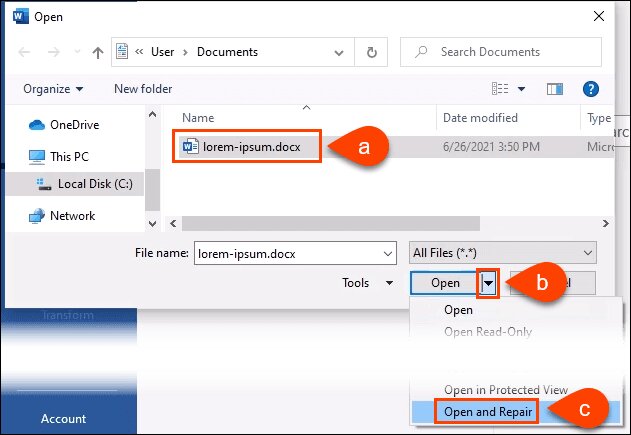Sort files by Name column header
Screen dimensions: 631x435
(x=198, y=118)
